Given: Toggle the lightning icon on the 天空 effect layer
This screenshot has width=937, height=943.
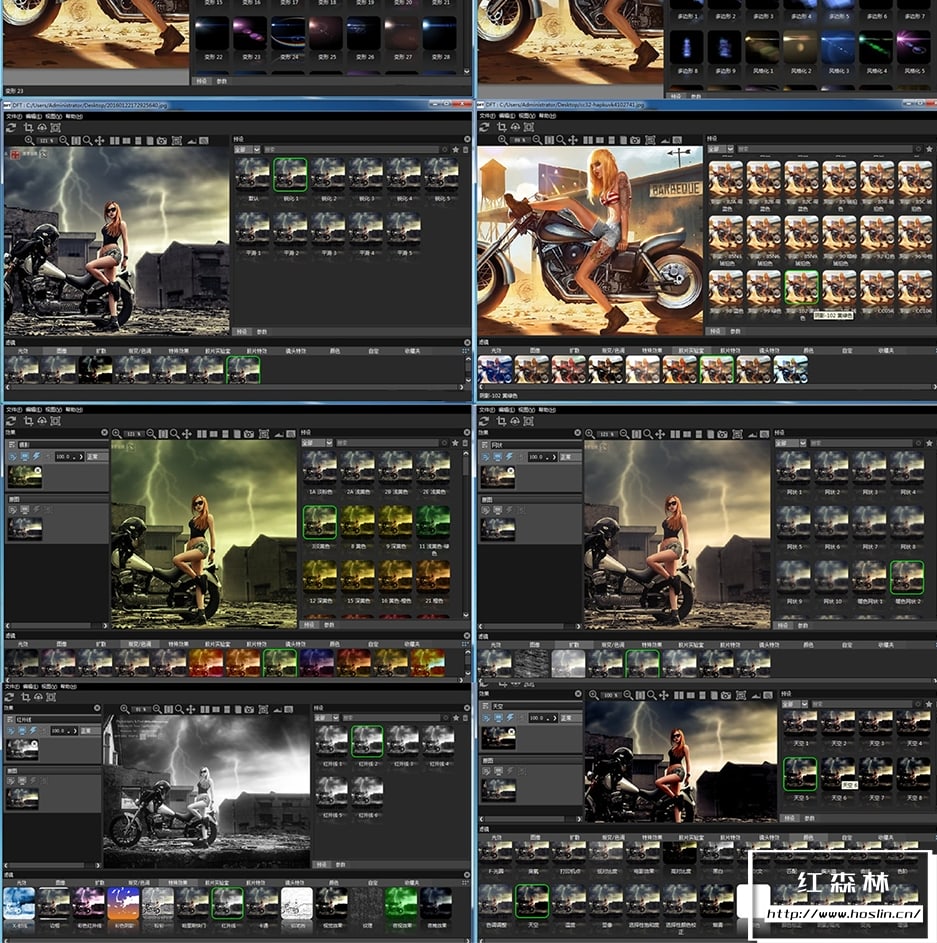Looking at the screenshot, I should coord(510,718).
